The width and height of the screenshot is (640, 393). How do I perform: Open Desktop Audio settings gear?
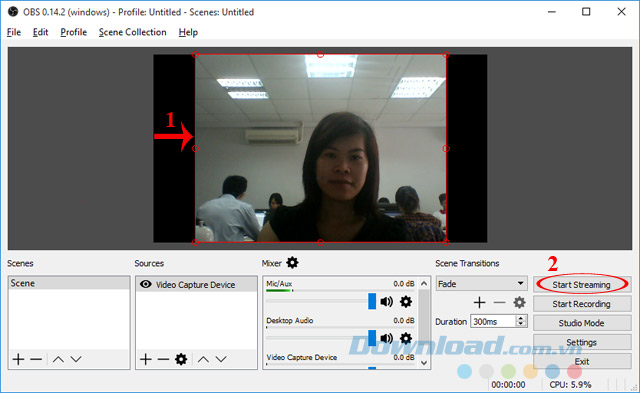coord(406,338)
